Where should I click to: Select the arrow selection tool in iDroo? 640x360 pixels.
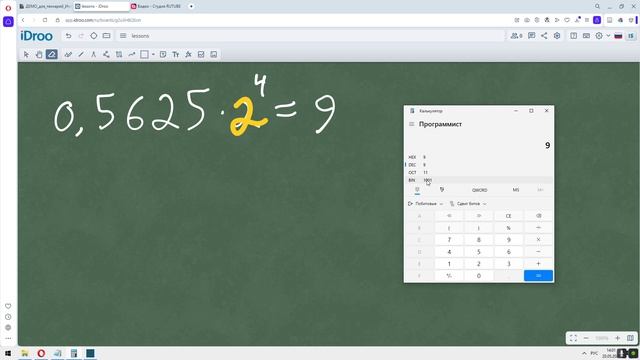pos(26,54)
